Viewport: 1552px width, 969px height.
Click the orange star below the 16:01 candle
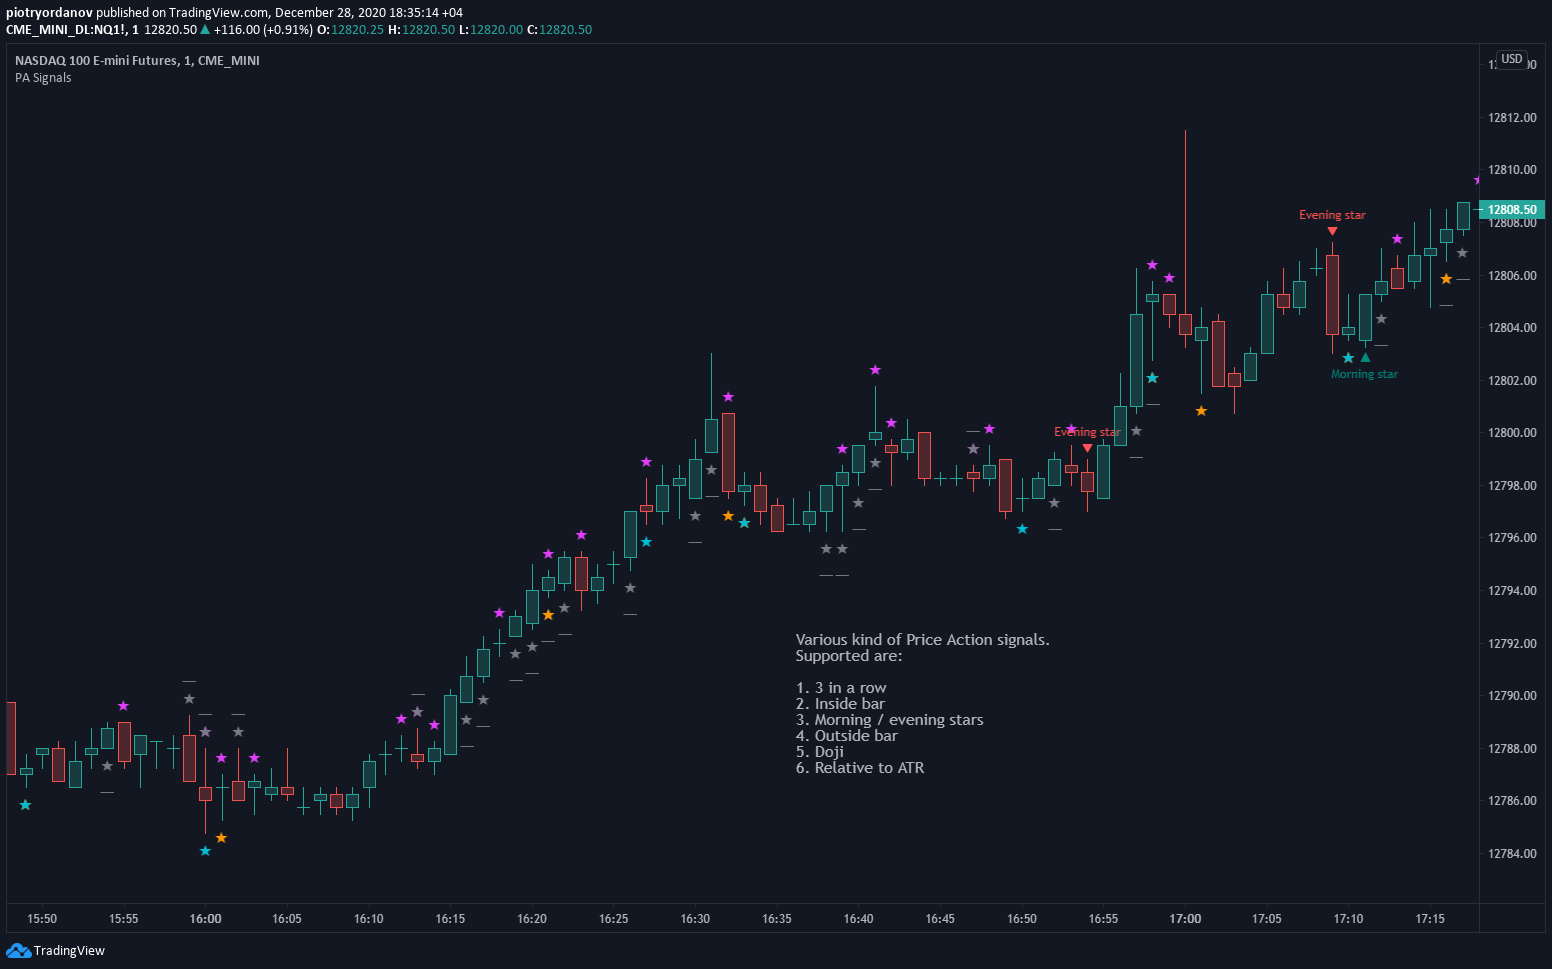coord(221,838)
